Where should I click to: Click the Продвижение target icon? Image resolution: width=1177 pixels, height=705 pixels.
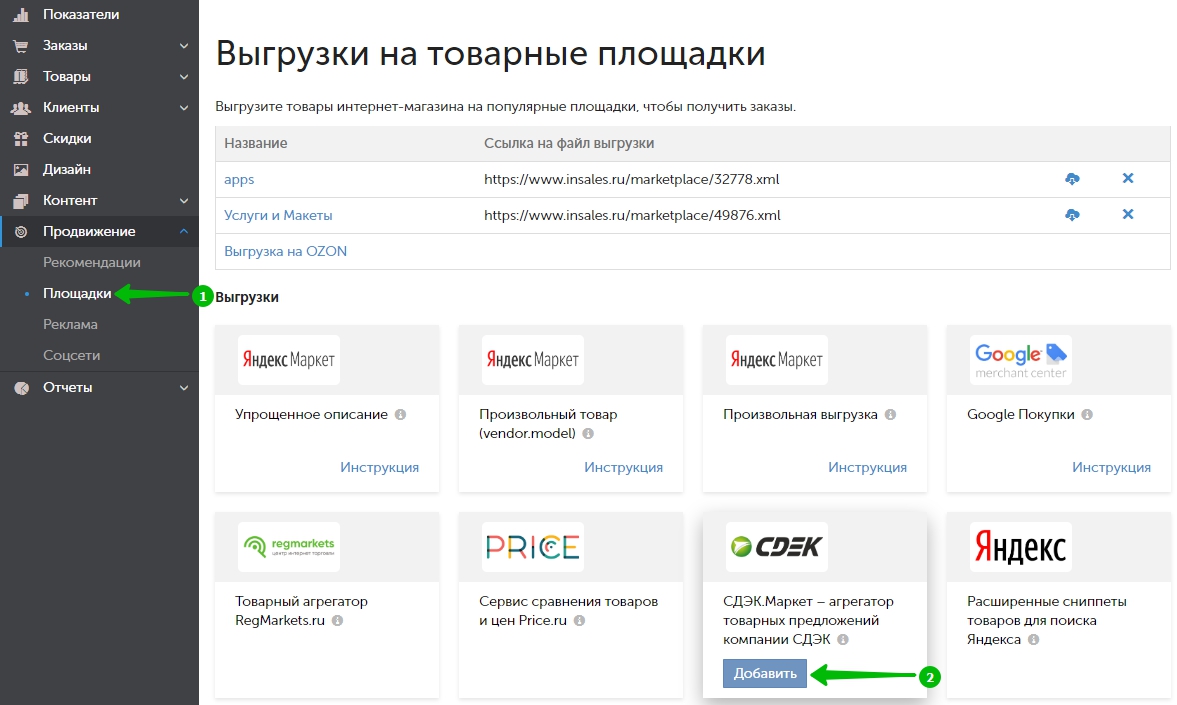point(21,232)
